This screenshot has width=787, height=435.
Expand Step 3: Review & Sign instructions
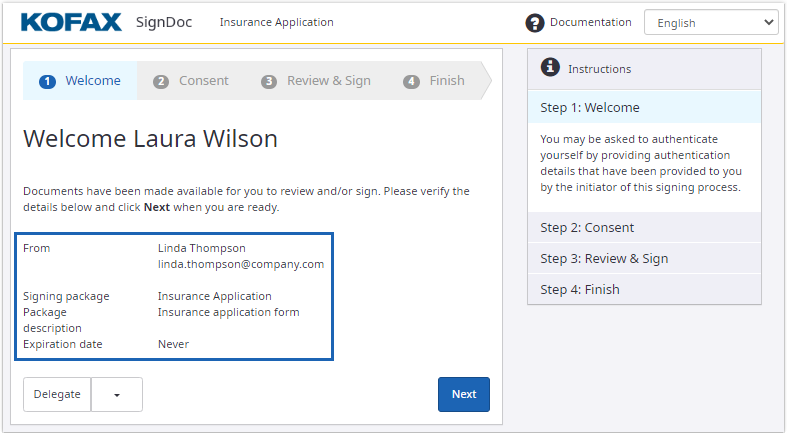point(644,259)
